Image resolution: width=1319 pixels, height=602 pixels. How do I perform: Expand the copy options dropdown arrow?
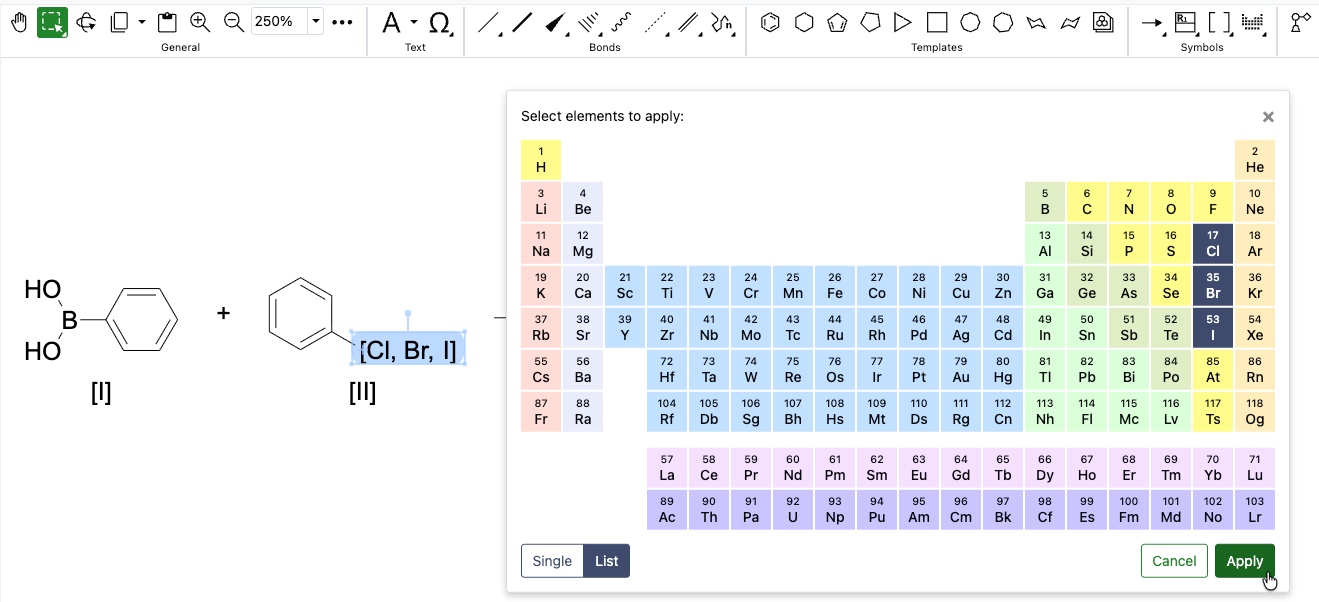click(x=142, y=22)
